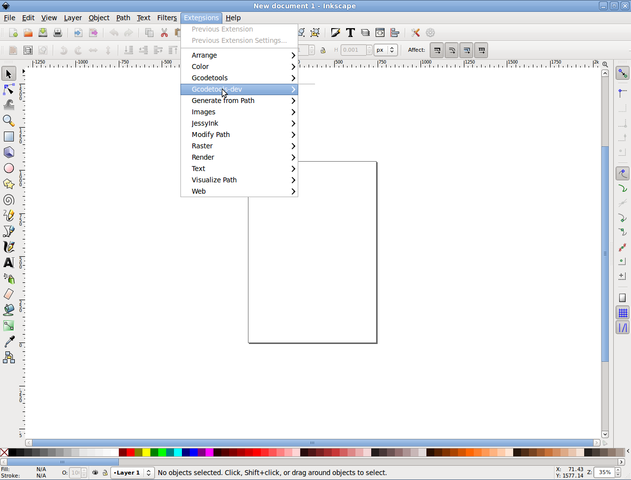Open the File menu
This screenshot has width=631, height=480.
[x=9, y=18]
